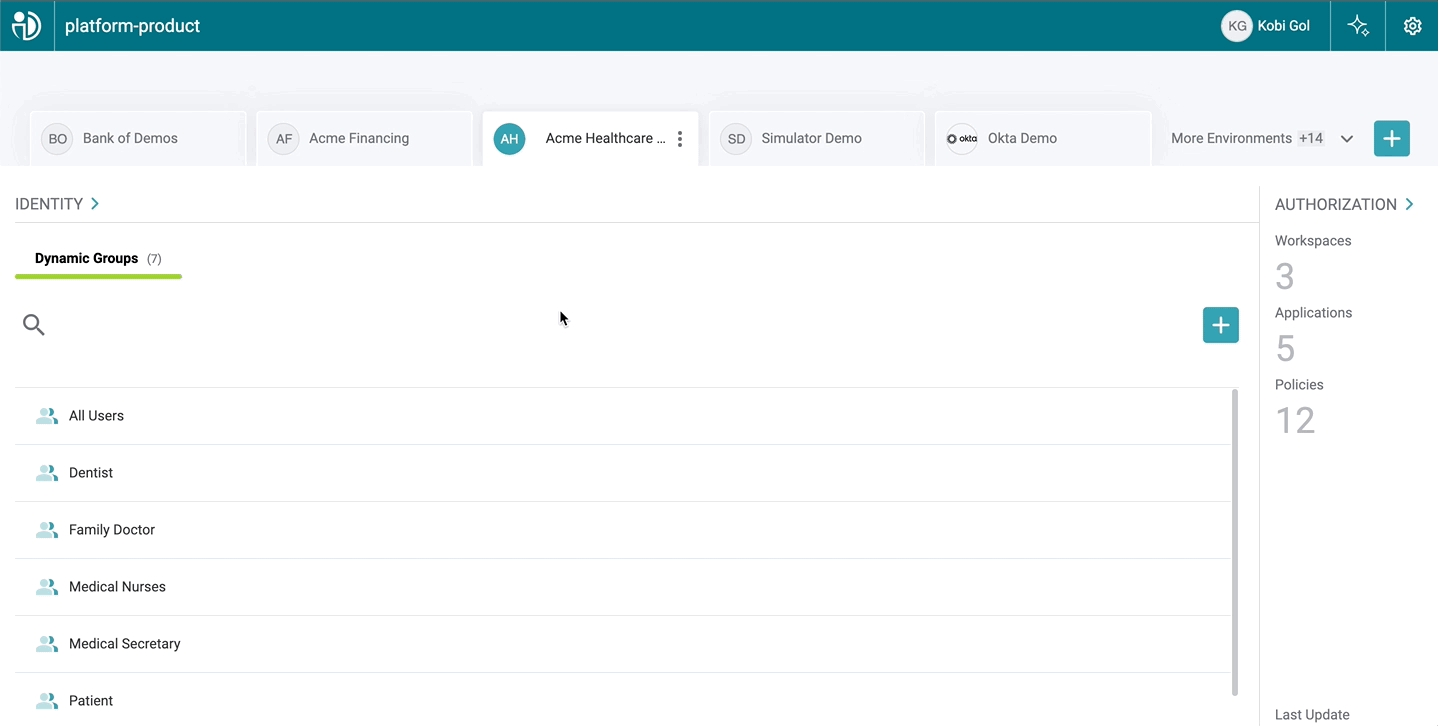Click the Applications label

click(1313, 313)
